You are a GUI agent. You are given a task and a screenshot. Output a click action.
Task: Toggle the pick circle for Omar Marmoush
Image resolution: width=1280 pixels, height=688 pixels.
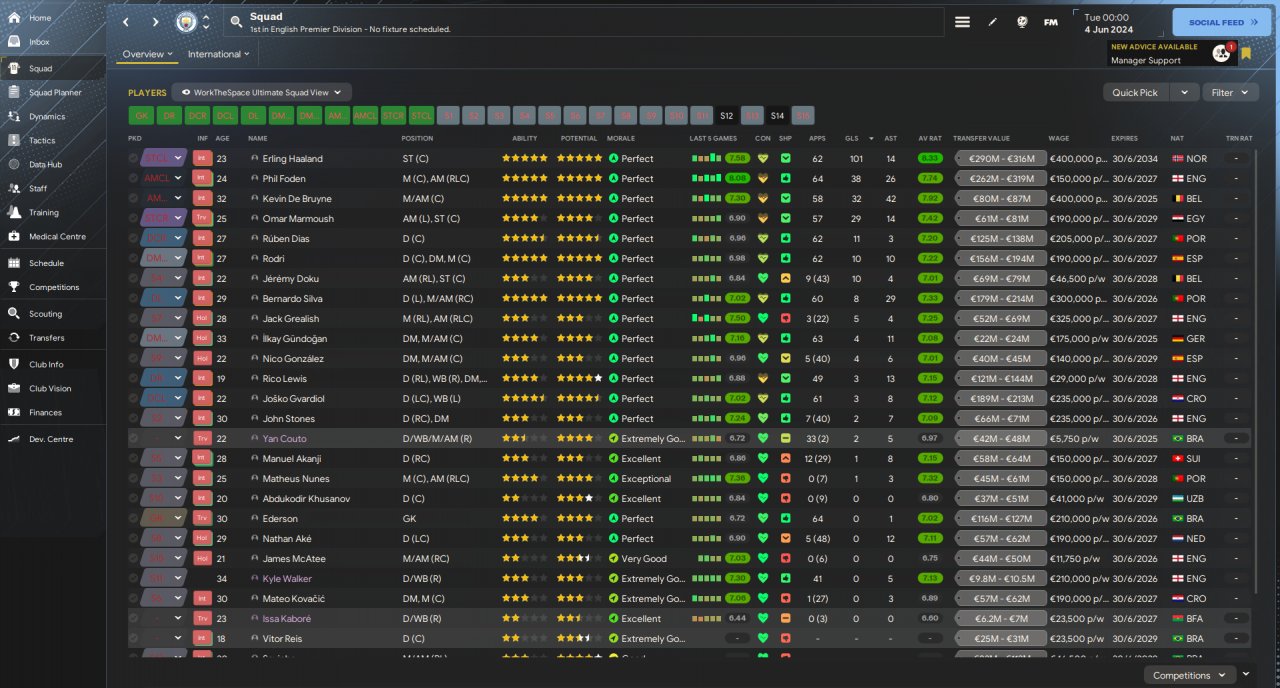point(134,218)
